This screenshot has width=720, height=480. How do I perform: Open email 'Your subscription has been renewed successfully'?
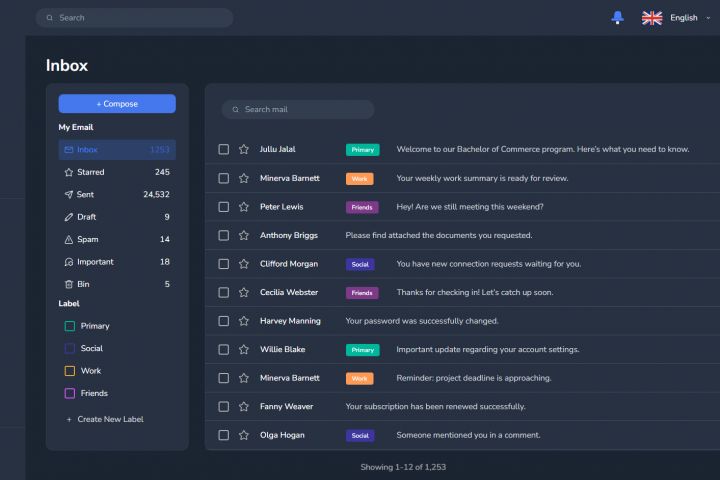(x=435, y=407)
